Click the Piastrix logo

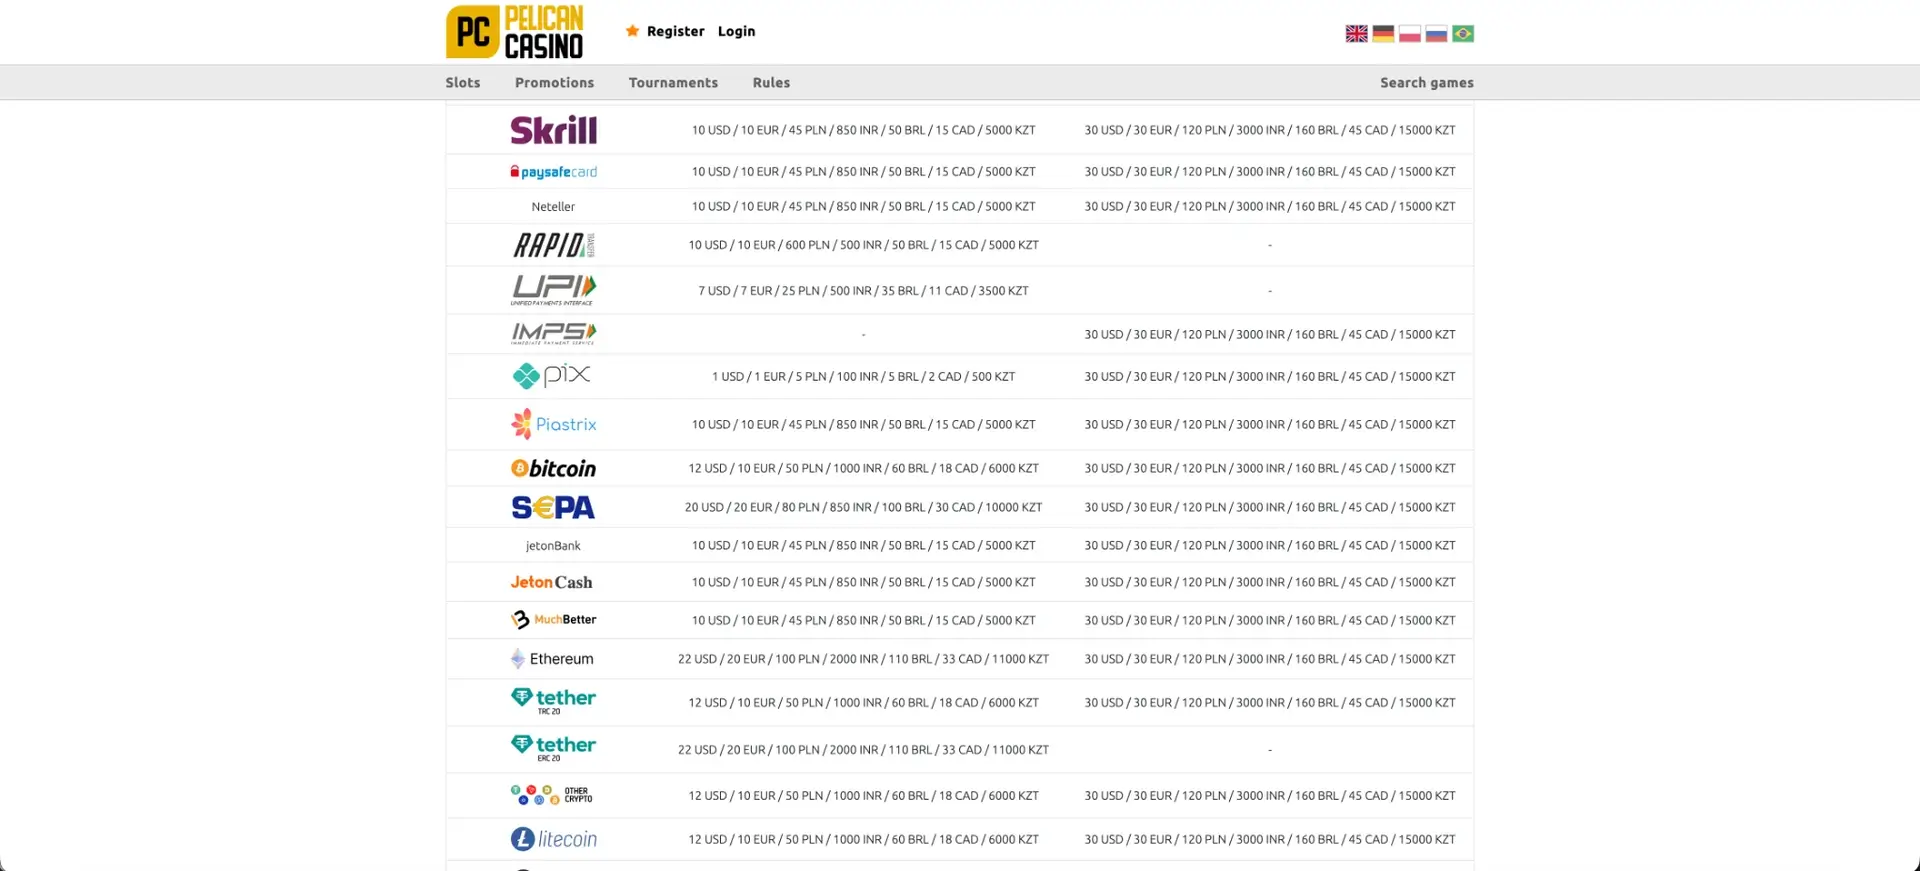[553, 424]
